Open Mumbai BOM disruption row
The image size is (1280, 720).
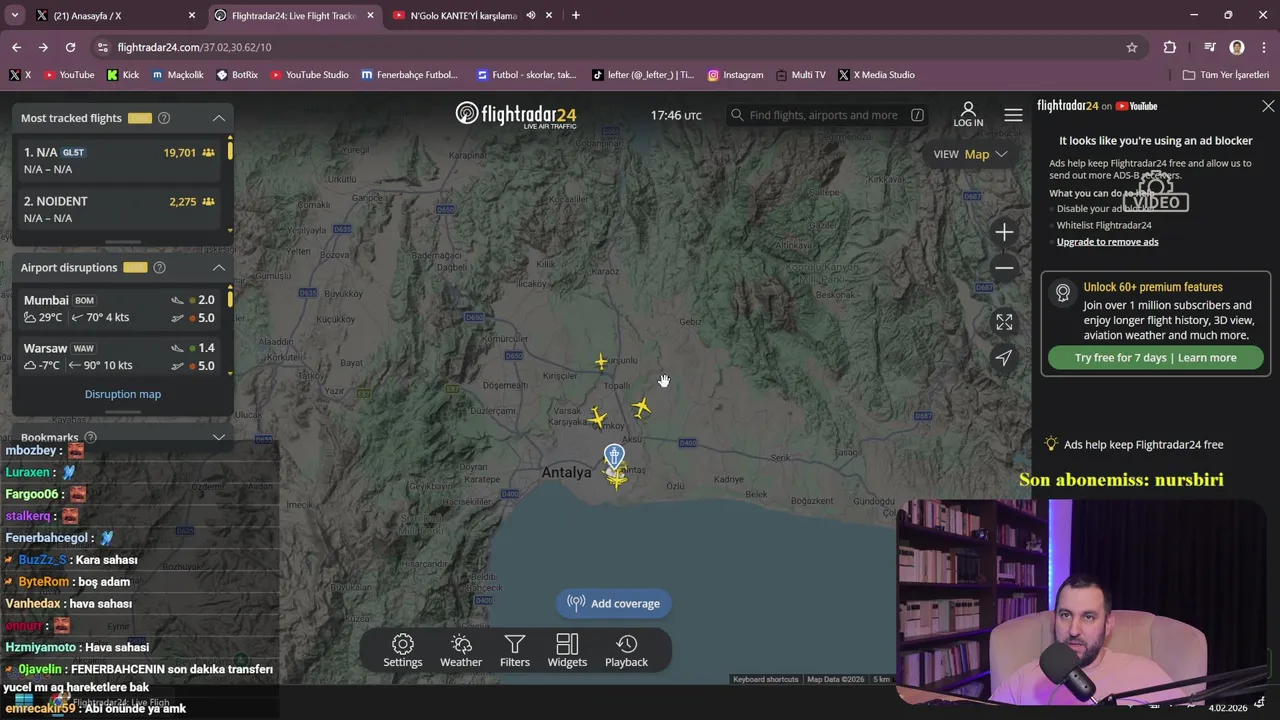coord(120,308)
